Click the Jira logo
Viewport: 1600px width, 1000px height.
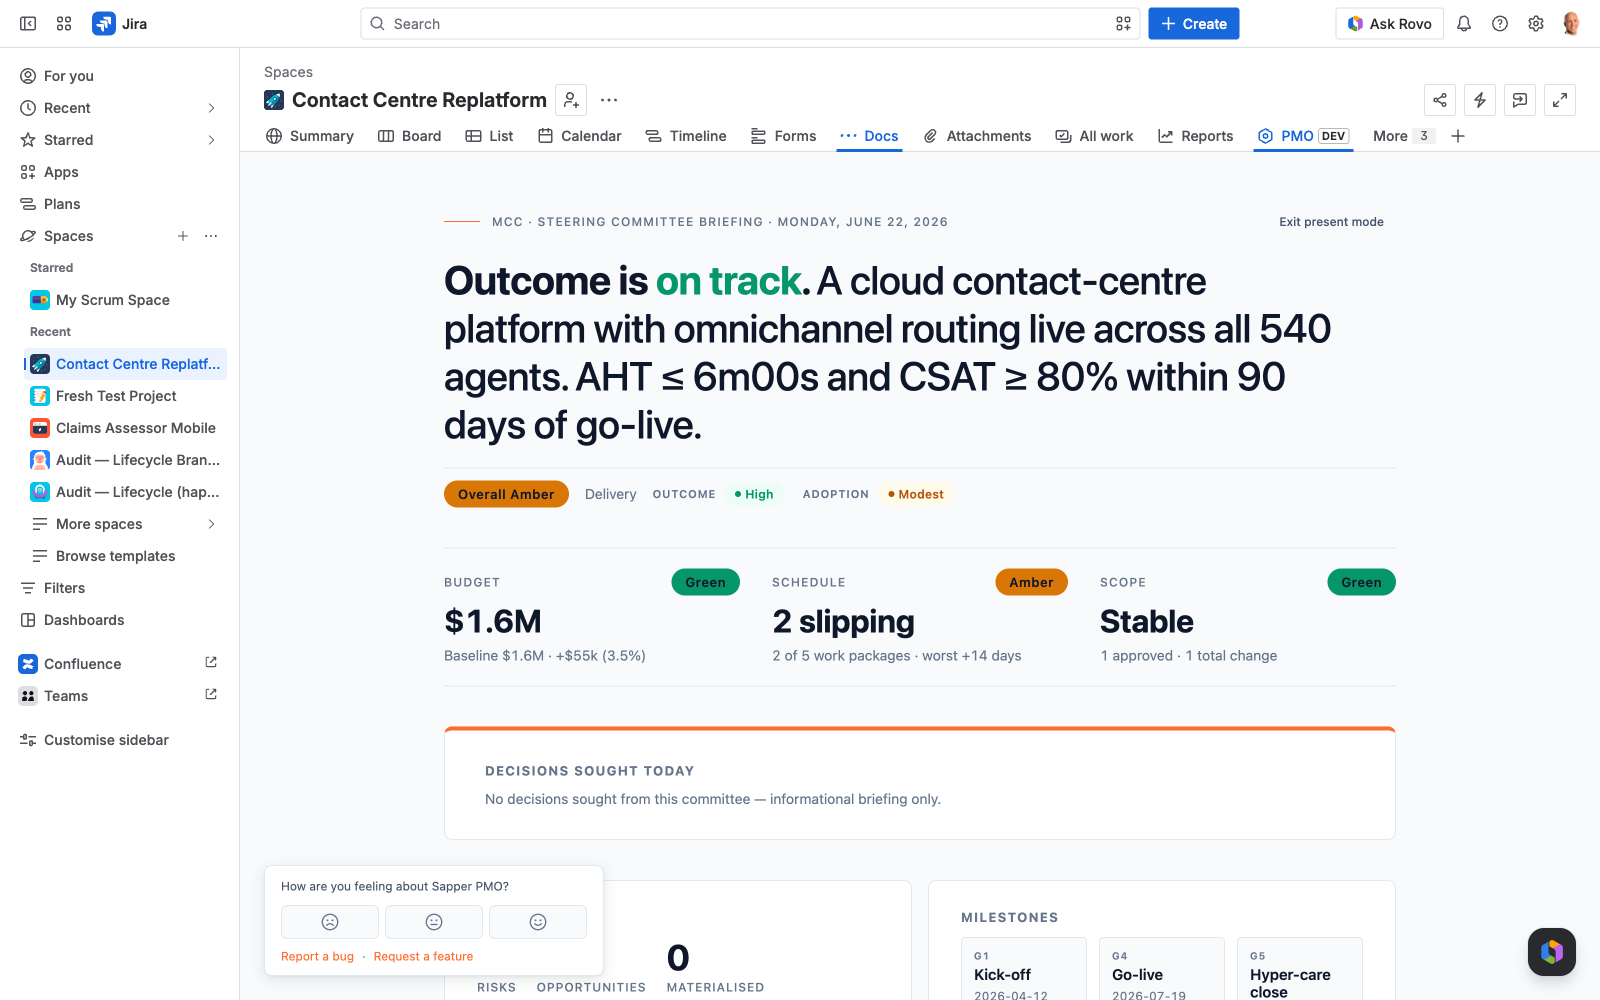coord(120,24)
